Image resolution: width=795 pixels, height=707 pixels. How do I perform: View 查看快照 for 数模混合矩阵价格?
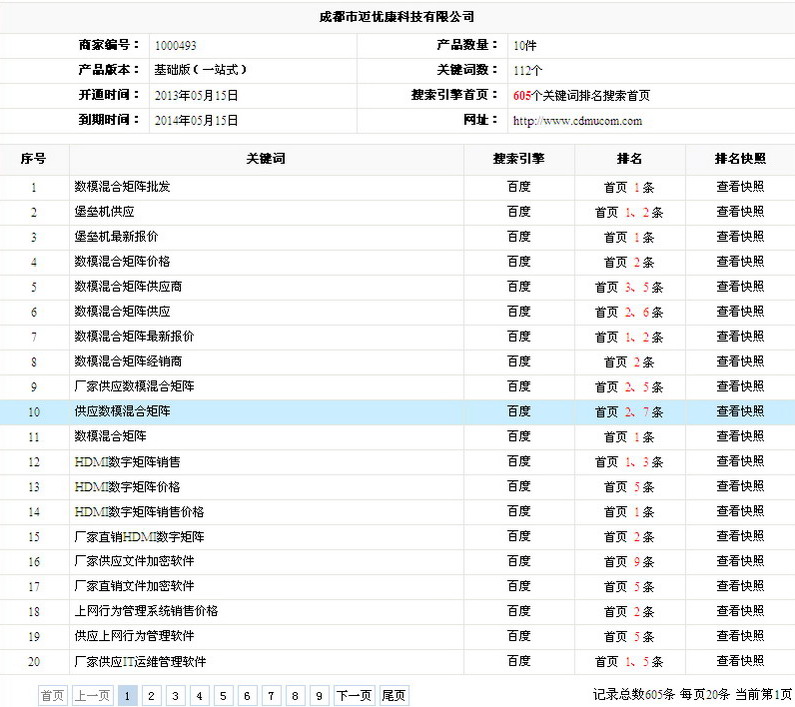pos(740,261)
